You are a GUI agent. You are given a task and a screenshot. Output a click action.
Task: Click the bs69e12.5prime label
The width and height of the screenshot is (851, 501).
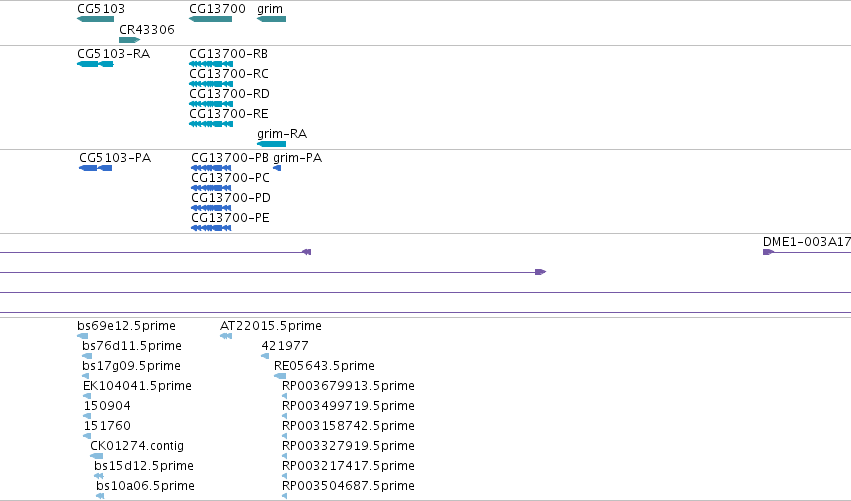[x=126, y=326]
